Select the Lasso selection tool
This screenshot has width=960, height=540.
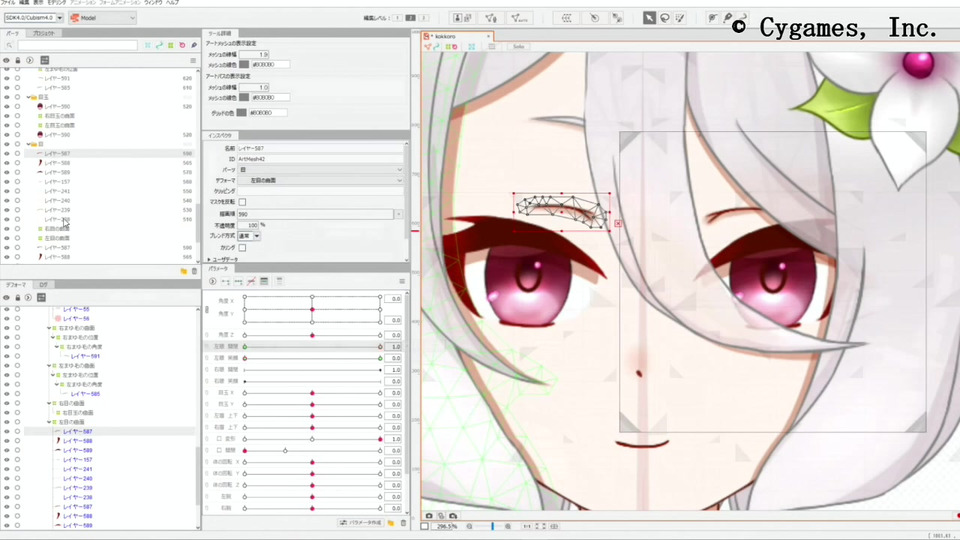click(665, 18)
